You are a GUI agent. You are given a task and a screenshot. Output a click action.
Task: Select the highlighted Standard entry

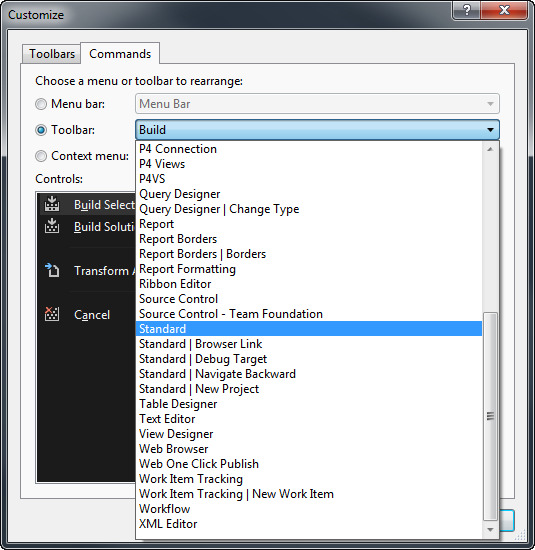309,329
